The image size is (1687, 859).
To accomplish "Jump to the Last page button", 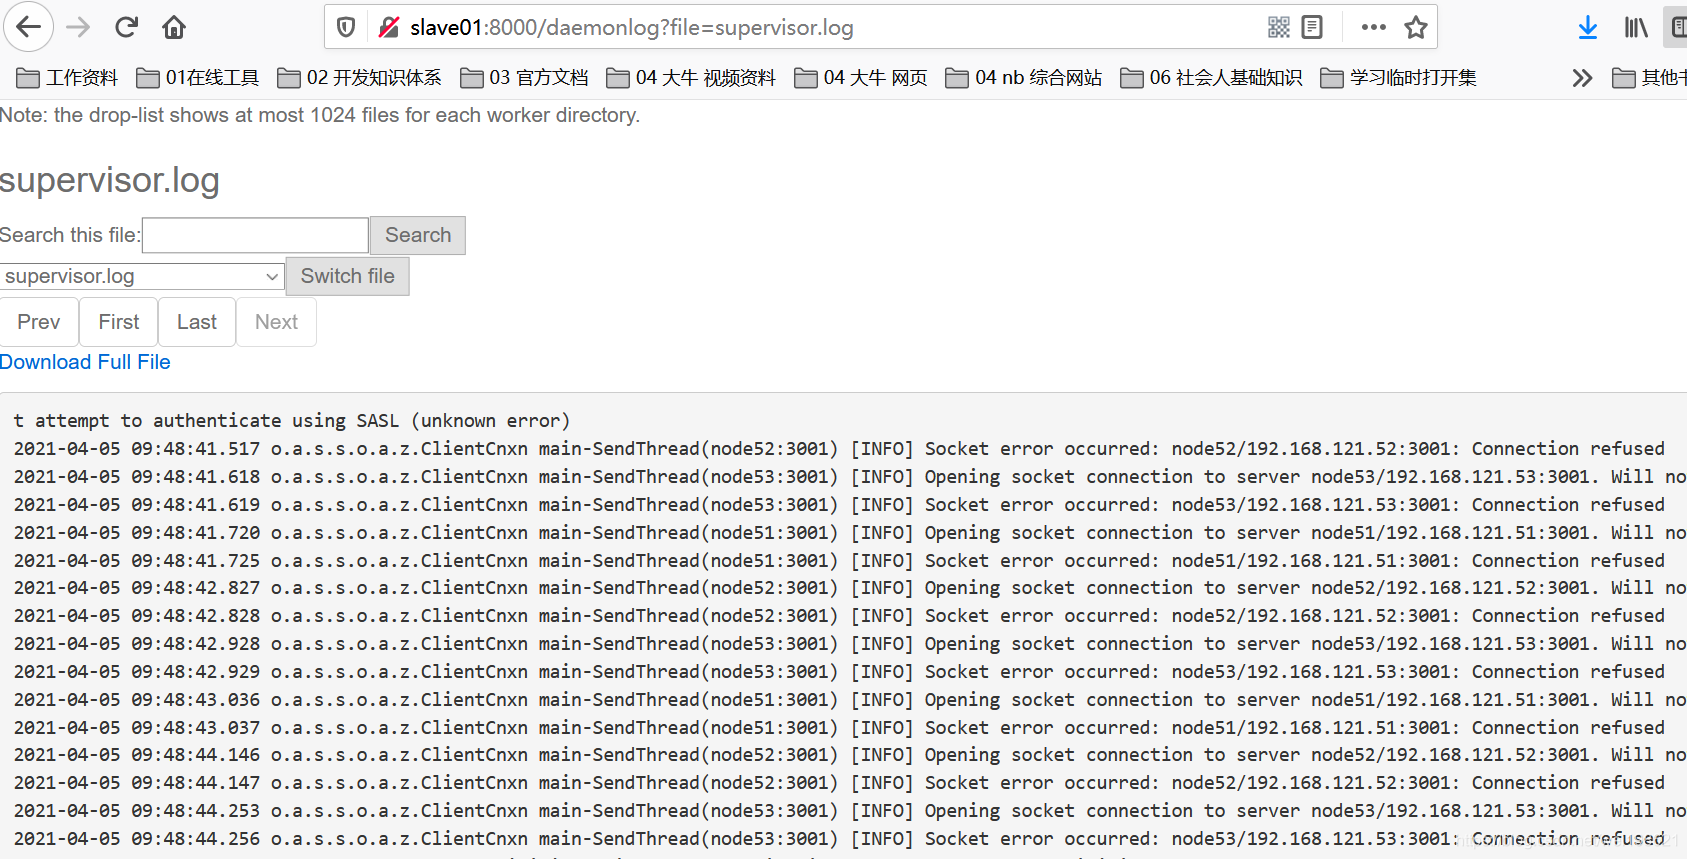I will (x=197, y=322).
